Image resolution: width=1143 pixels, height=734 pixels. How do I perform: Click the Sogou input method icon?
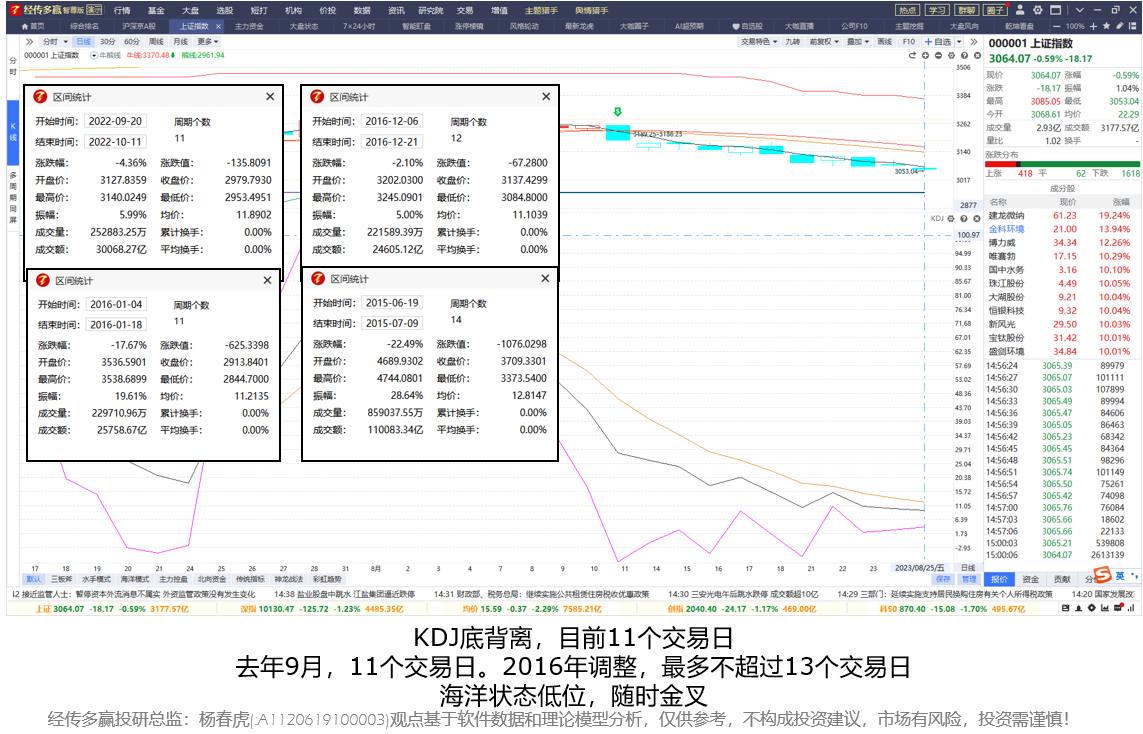(x=1103, y=576)
